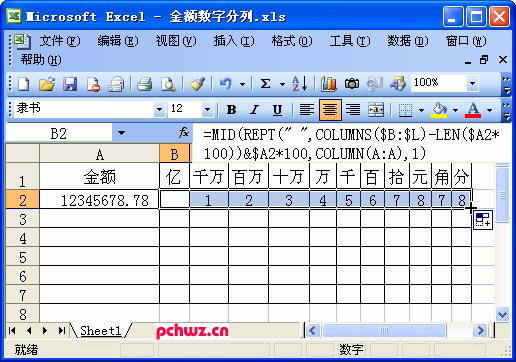
Task: Expand fill color palette arrow
Action: click(455, 110)
